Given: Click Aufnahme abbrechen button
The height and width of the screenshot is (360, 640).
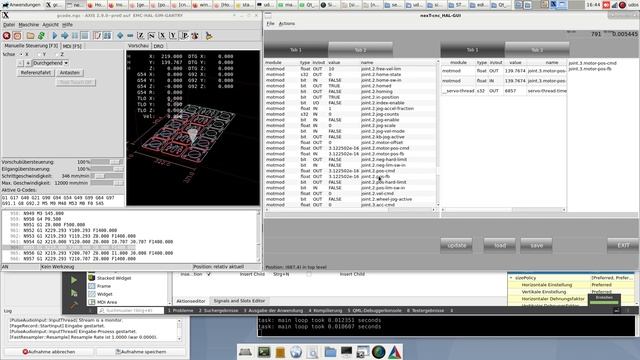Looking at the screenshot, I should point(49,351).
